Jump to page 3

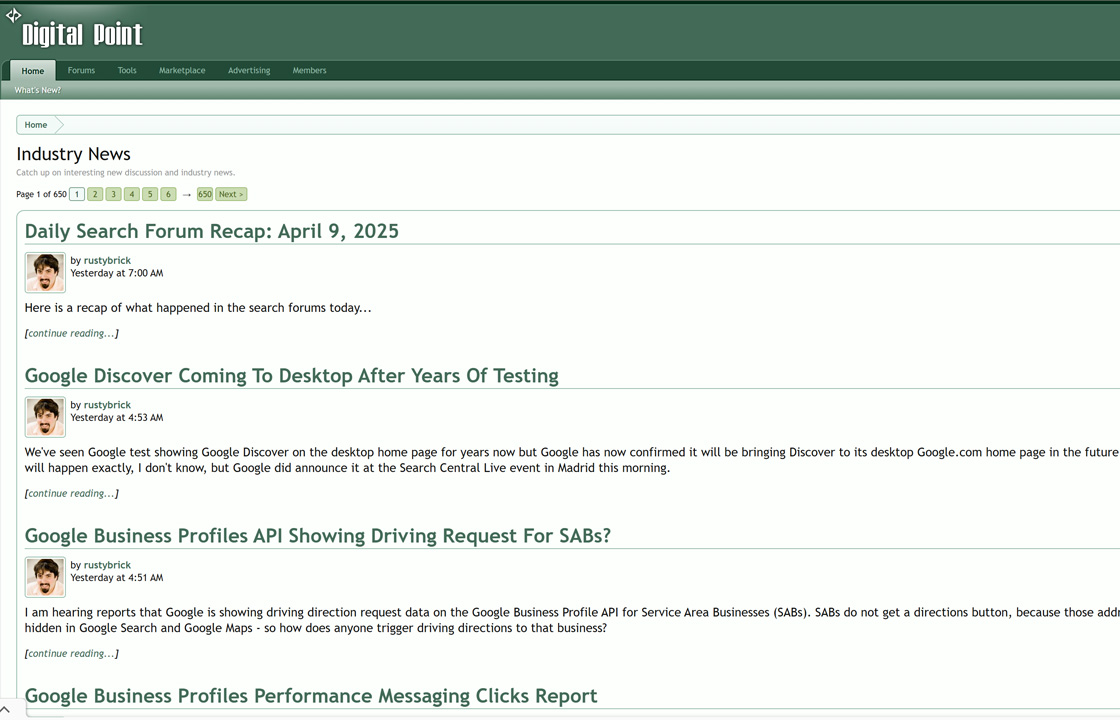[114, 194]
